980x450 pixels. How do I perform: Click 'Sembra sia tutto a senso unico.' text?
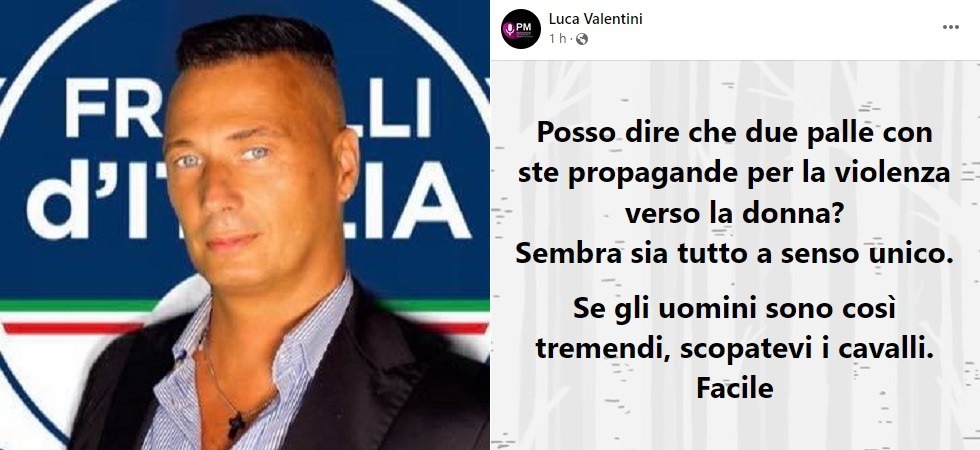734,254
